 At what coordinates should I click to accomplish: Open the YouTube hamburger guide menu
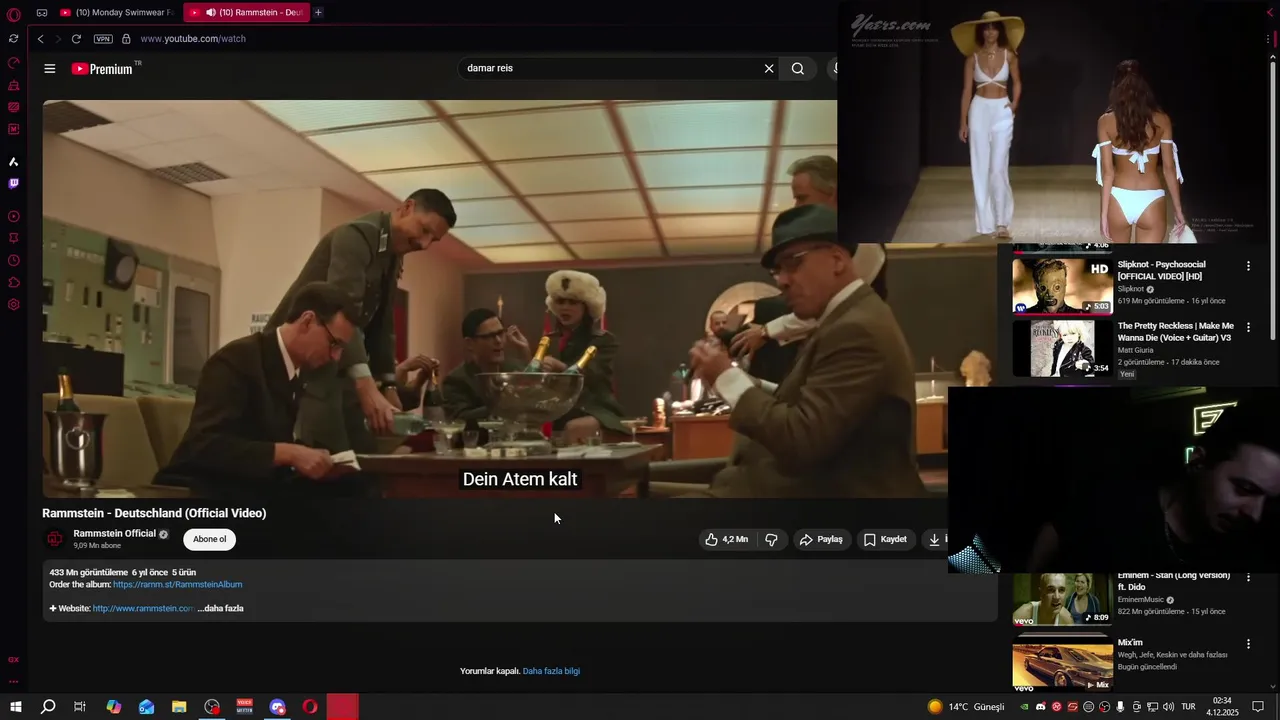tap(50, 69)
